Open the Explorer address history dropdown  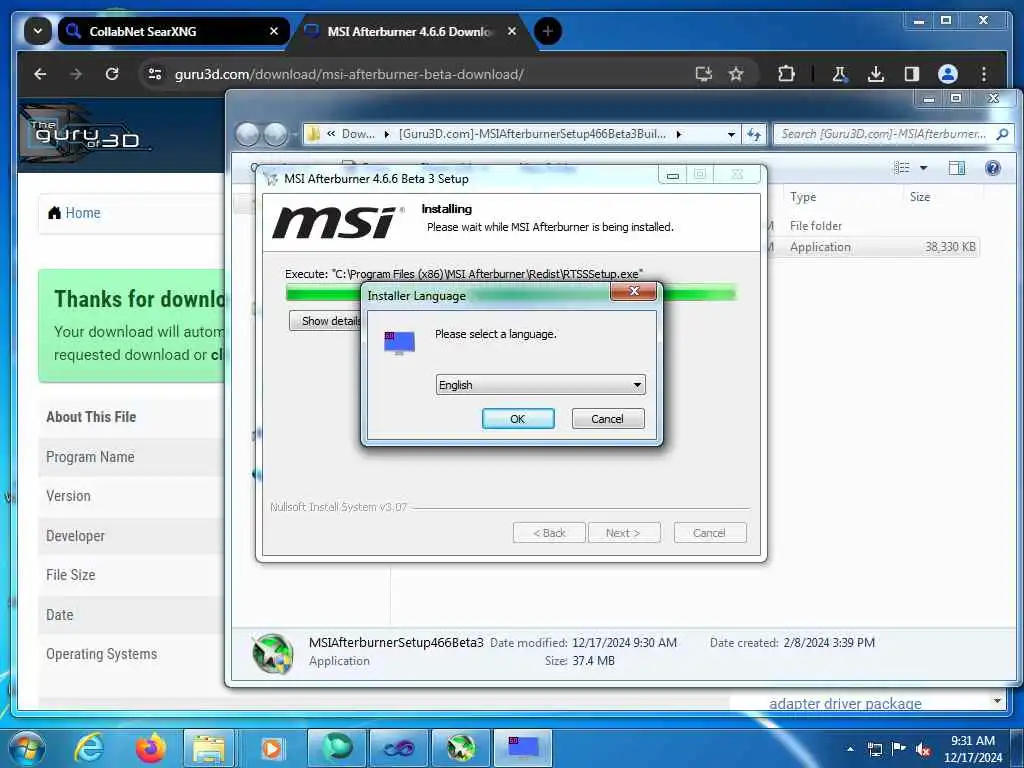pos(731,135)
